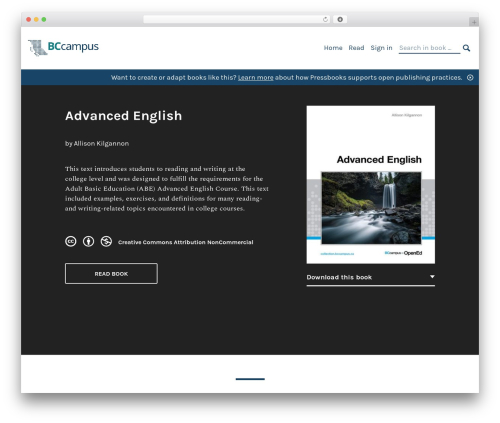
Task: Dismiss the Pressbooks banner with close icon
Action: click(470, 77)
